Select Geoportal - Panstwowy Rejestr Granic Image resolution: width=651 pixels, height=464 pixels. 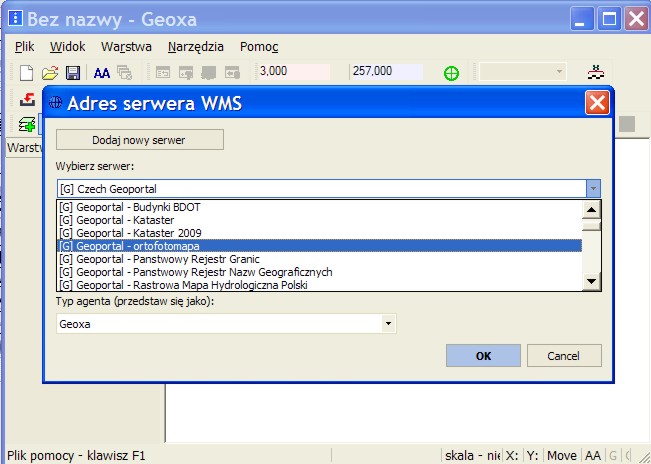(319, 259)
